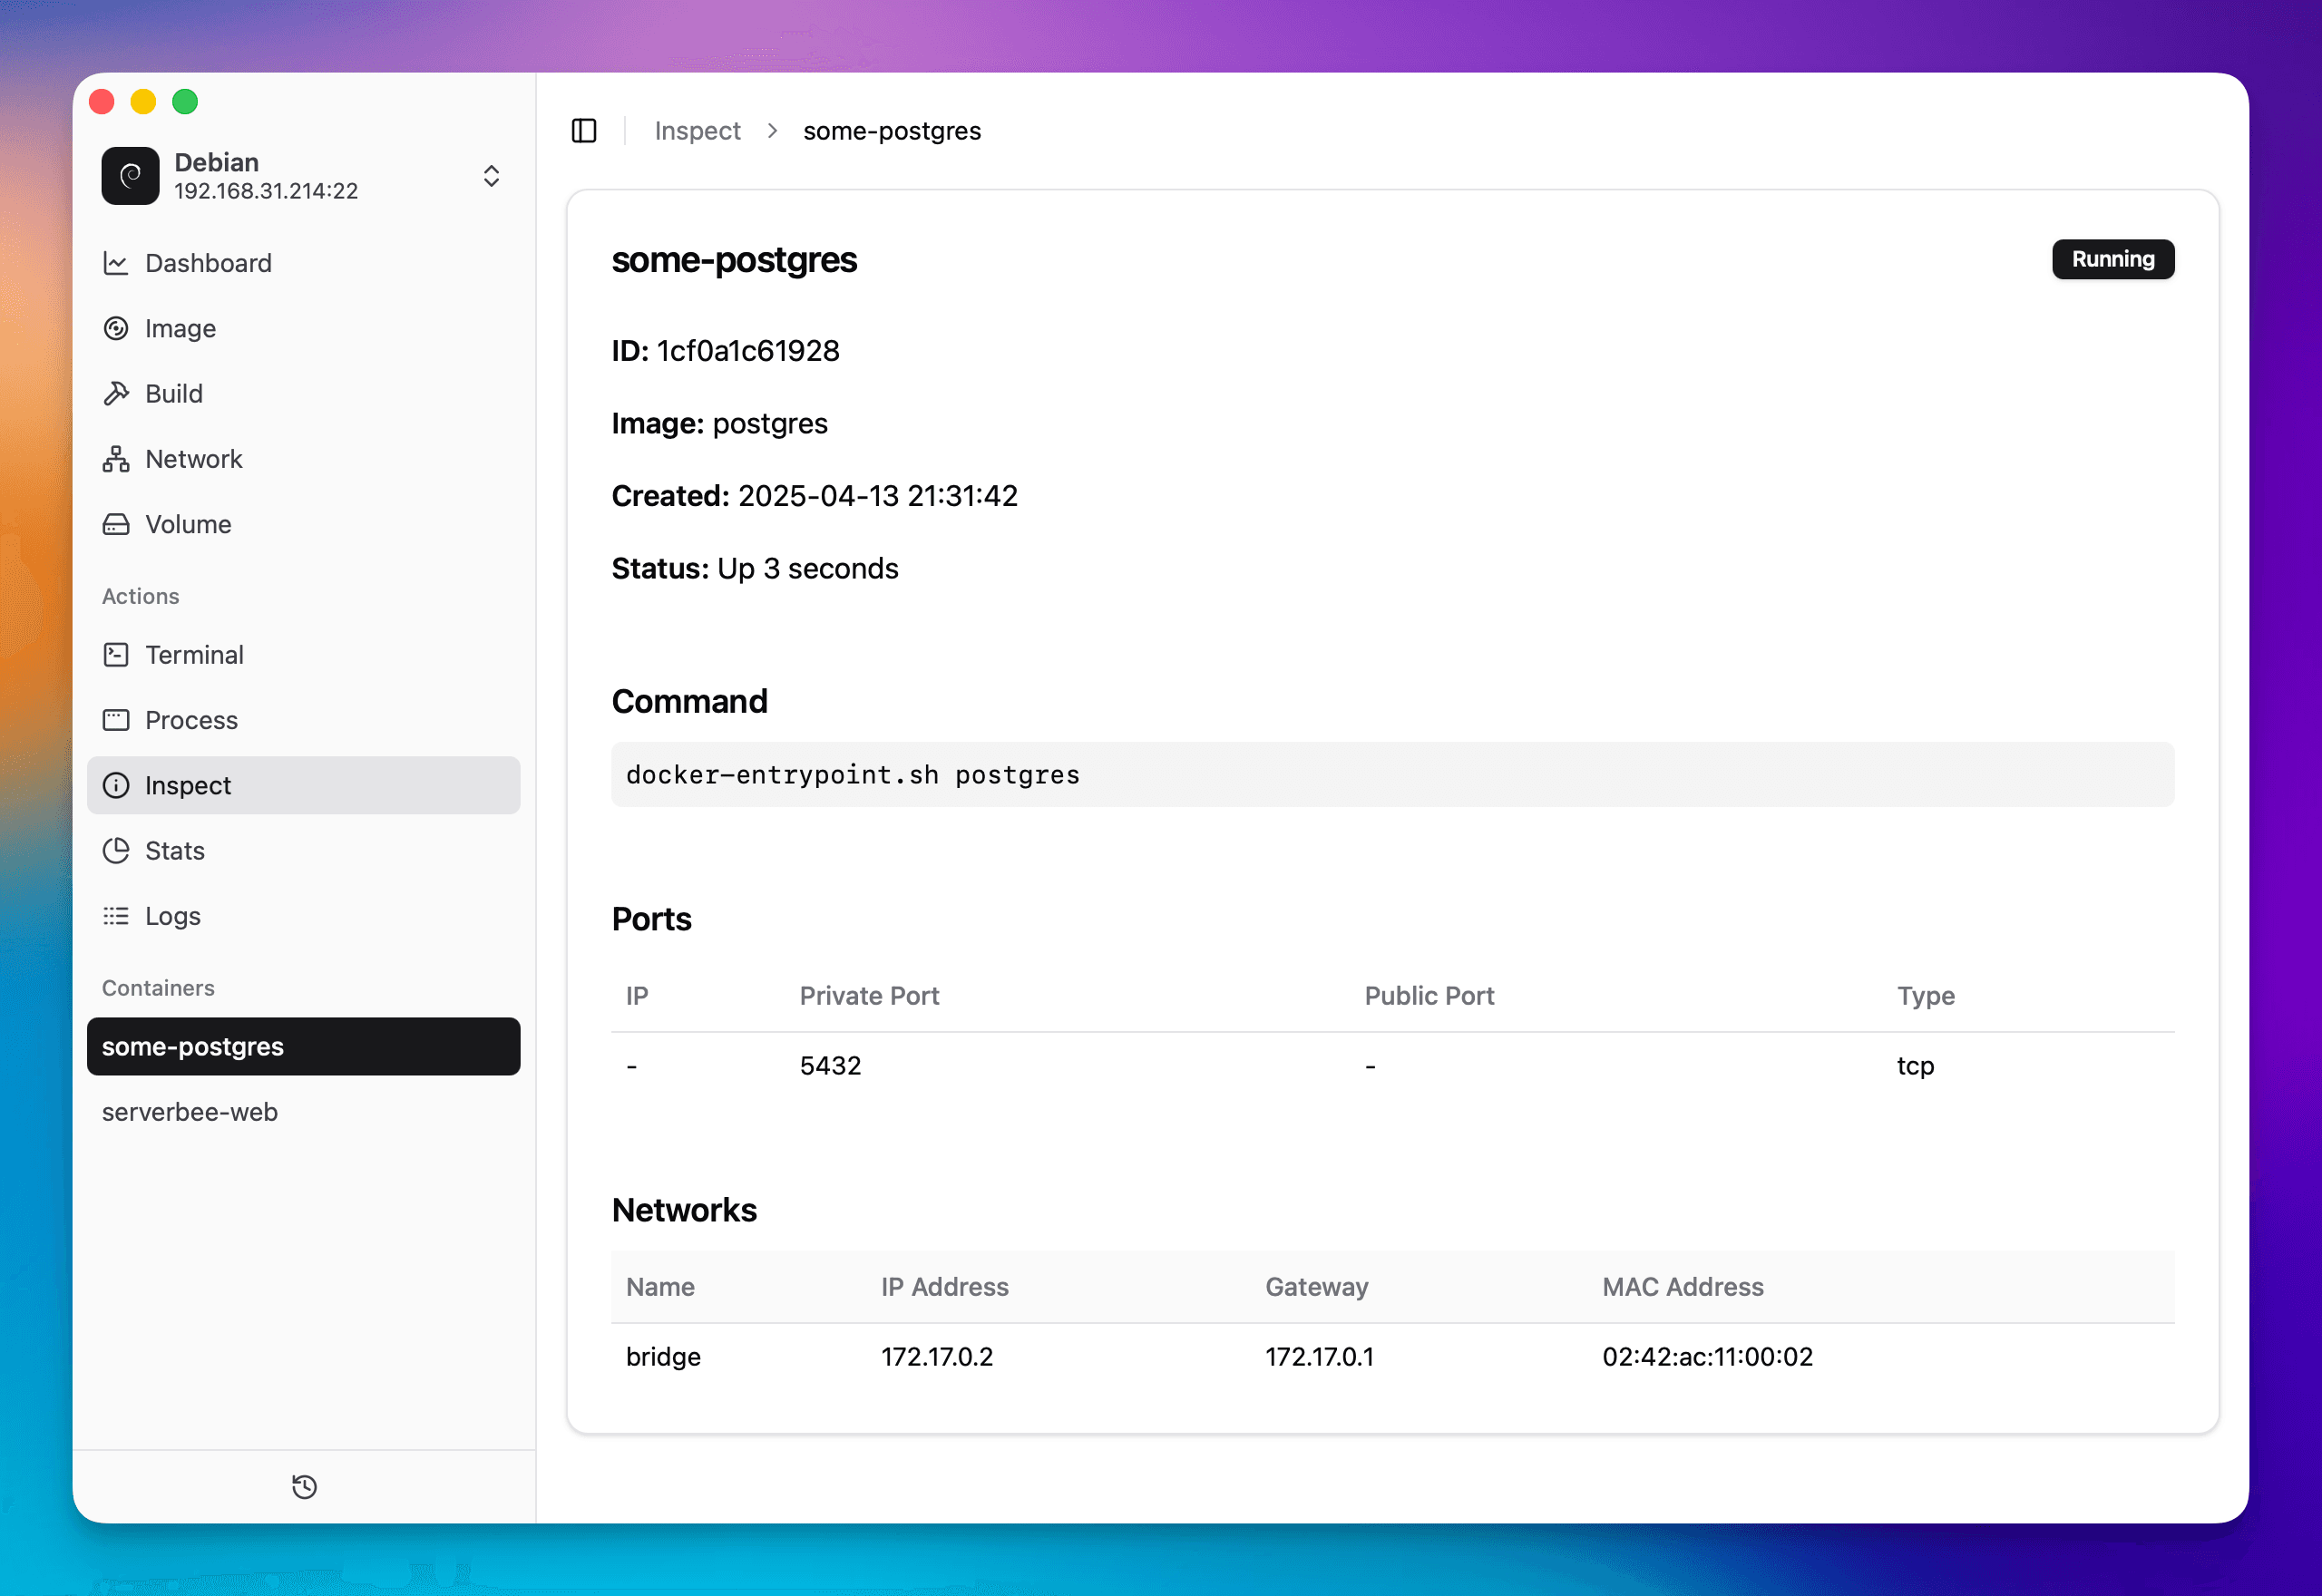Navigate to Inspect via breadcrumb
Screen dimensions: 2322x1596
coord(697,130)
